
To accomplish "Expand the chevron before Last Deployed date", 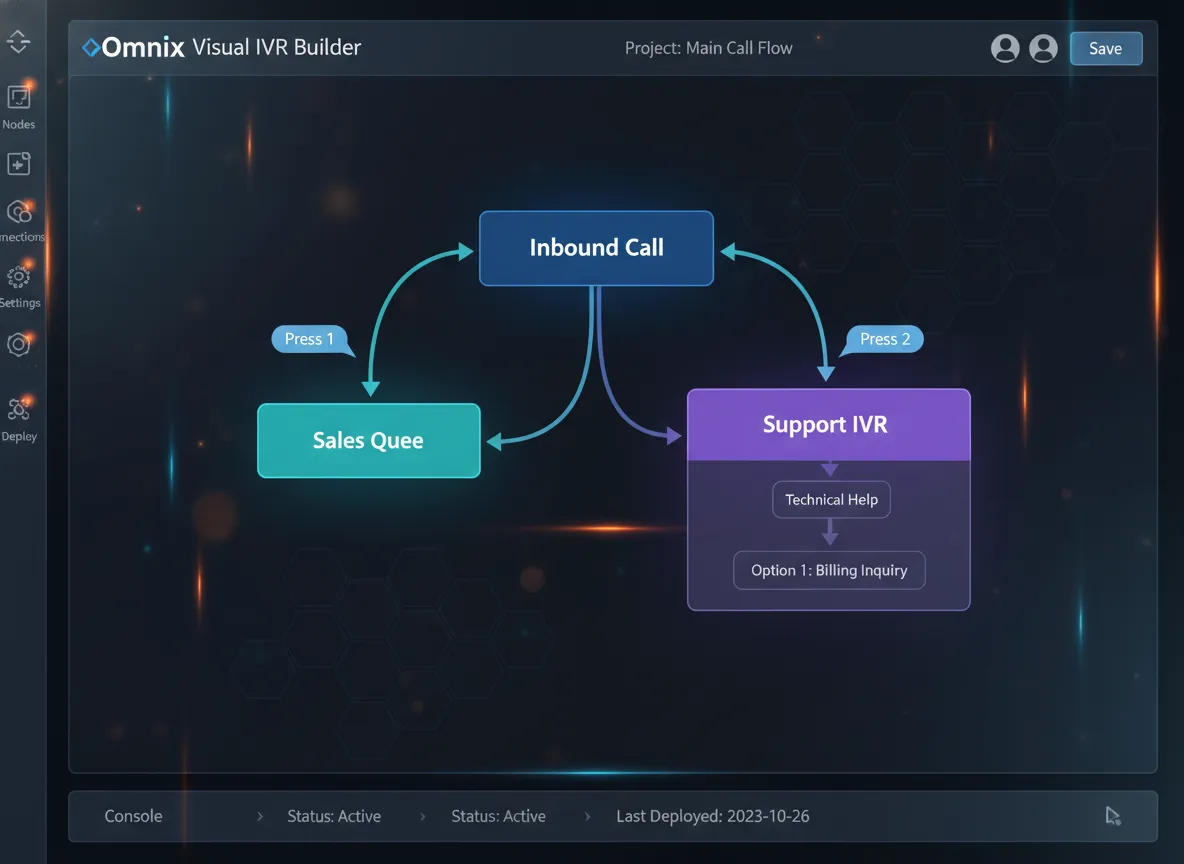I will click(586, 816).
